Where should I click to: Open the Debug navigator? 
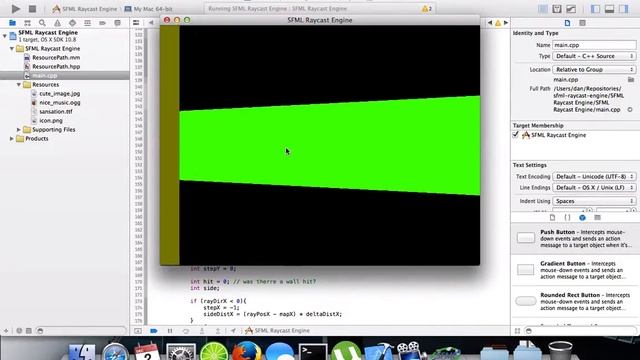pos(72,23)
